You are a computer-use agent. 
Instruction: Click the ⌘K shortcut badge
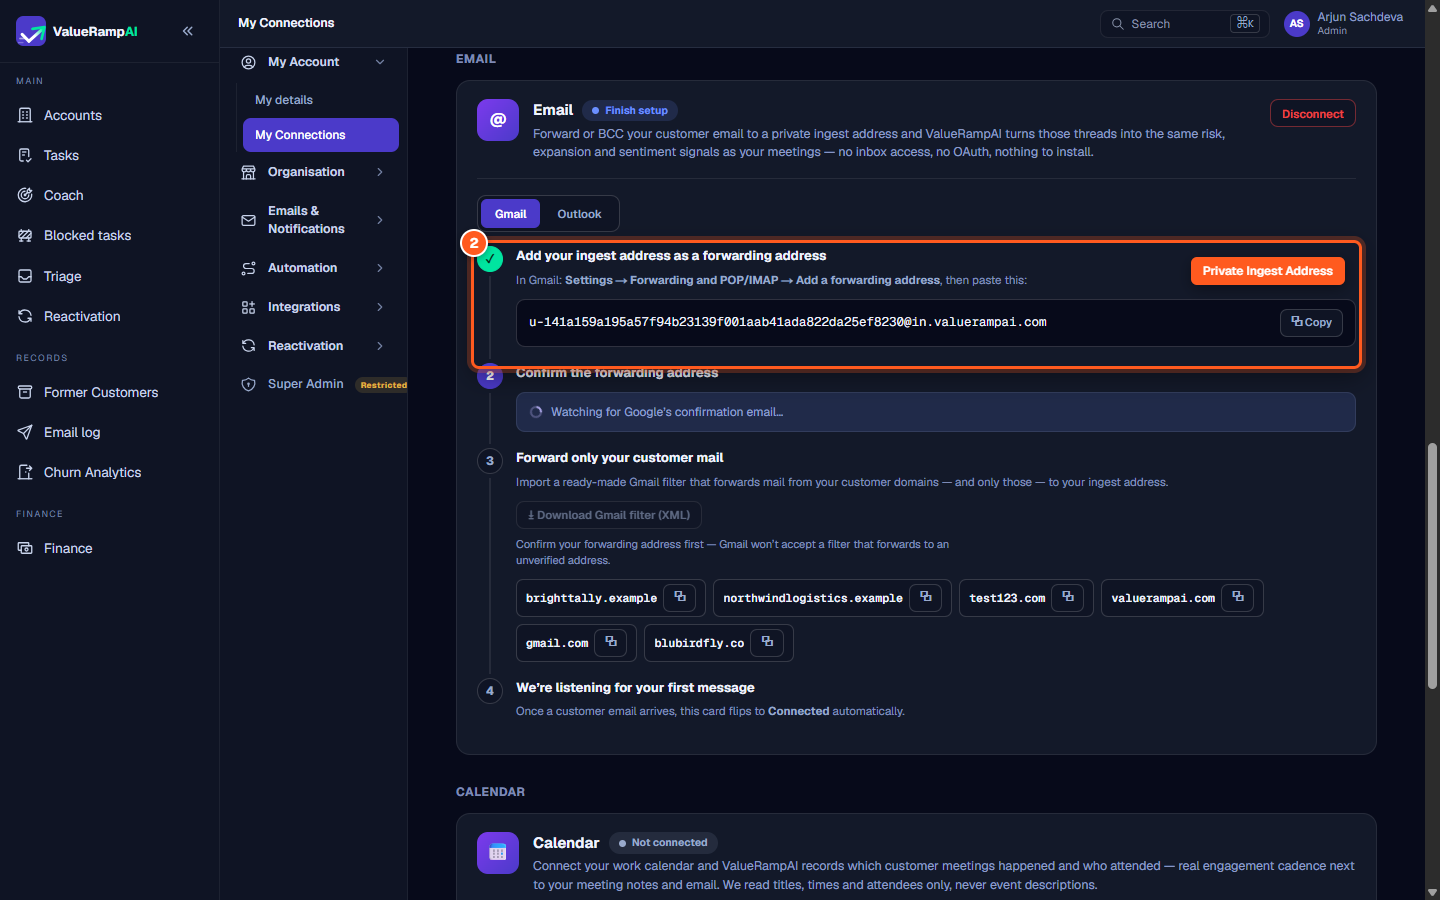1245,23
